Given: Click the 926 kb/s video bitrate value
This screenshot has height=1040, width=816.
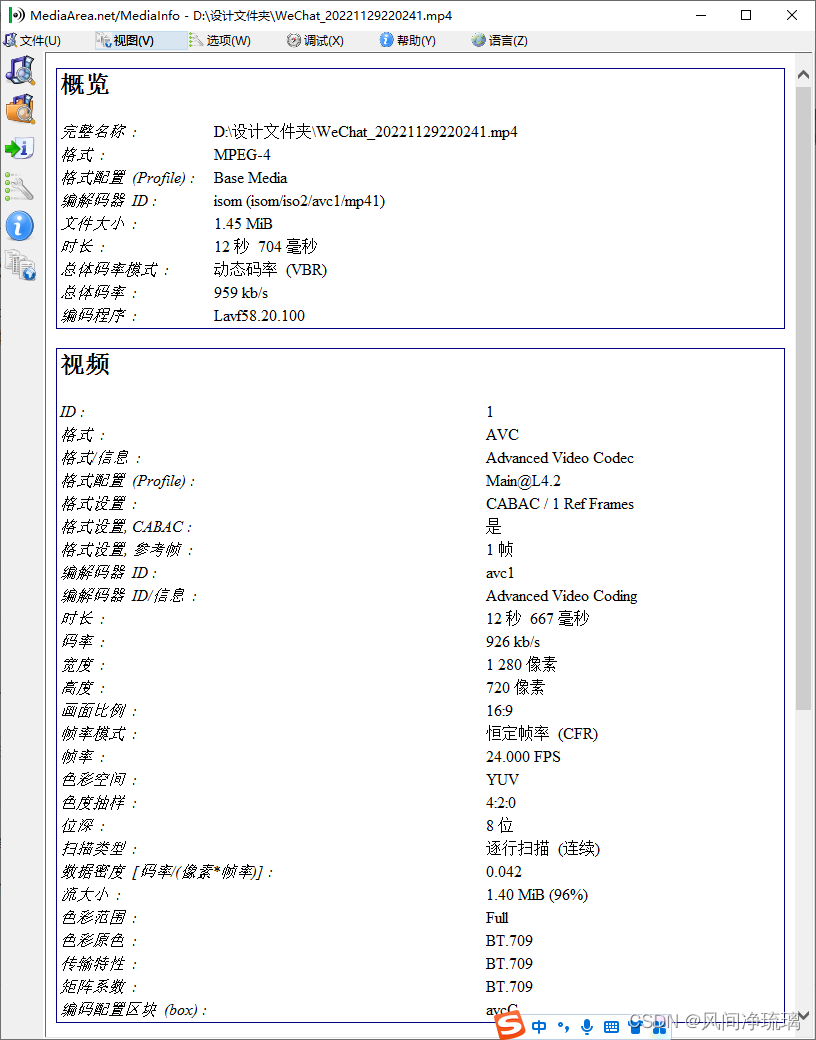Looking at the screenshot, I should coord(513,641).
